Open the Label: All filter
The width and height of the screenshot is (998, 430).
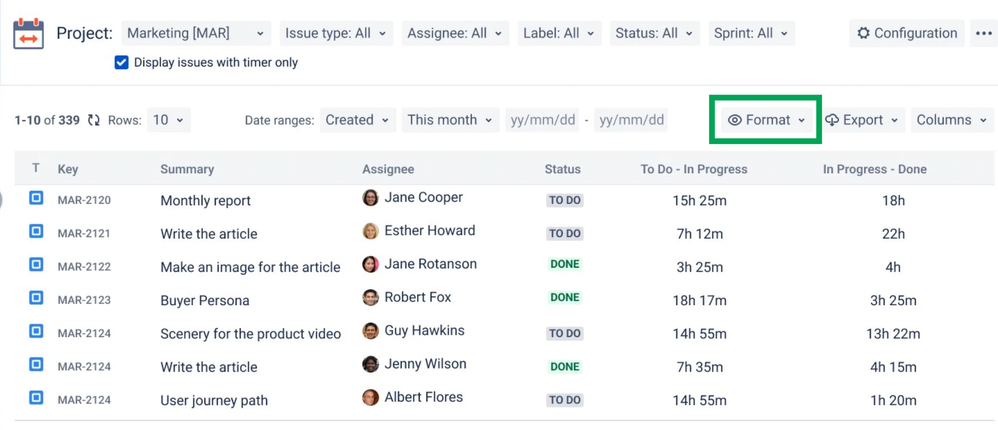559,33
